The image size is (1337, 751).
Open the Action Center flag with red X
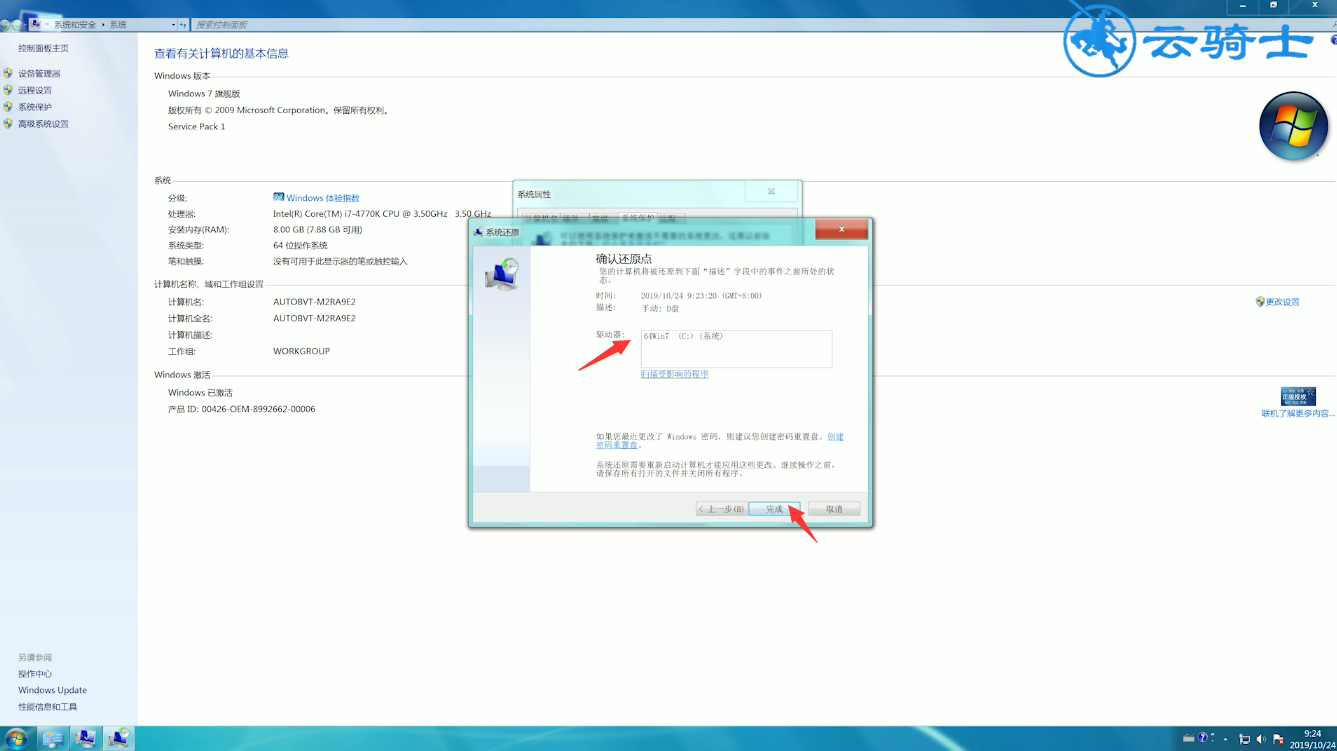[x=1278, y=739]
